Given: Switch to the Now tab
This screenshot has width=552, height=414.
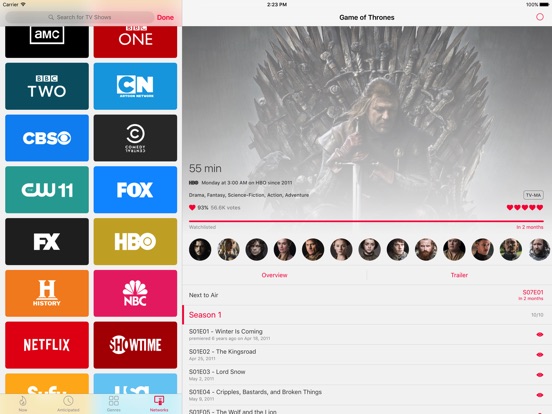Looking at the screenshot, I should click(x=23, y=403).
